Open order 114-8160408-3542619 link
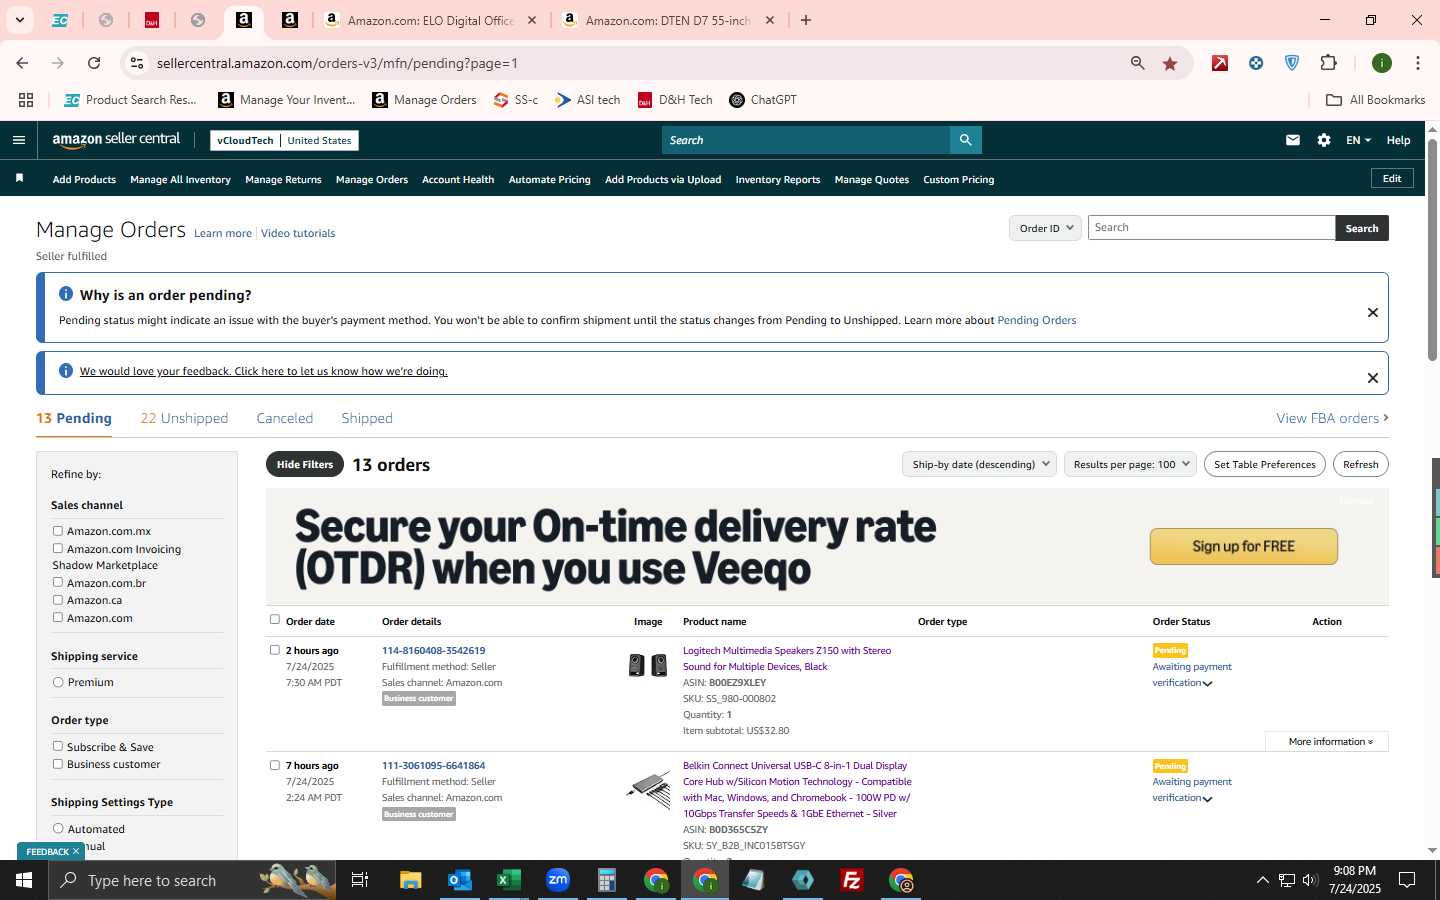The image size is (1440, 900). [x=433, y=650]
